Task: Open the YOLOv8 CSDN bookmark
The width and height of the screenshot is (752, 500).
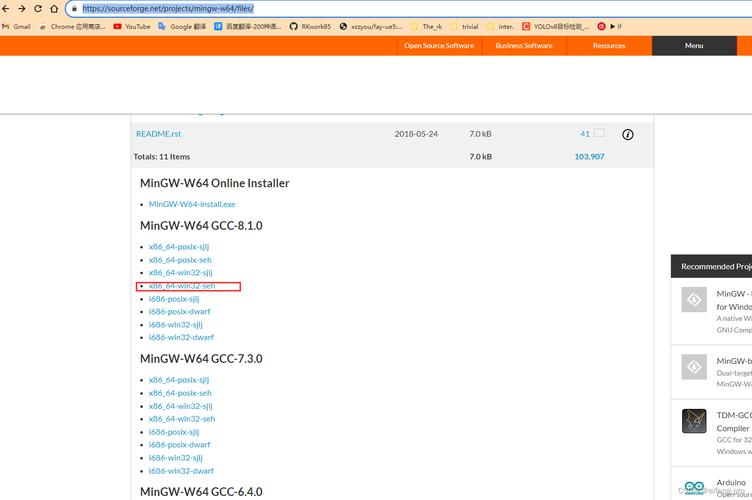Action: (556, 27)
